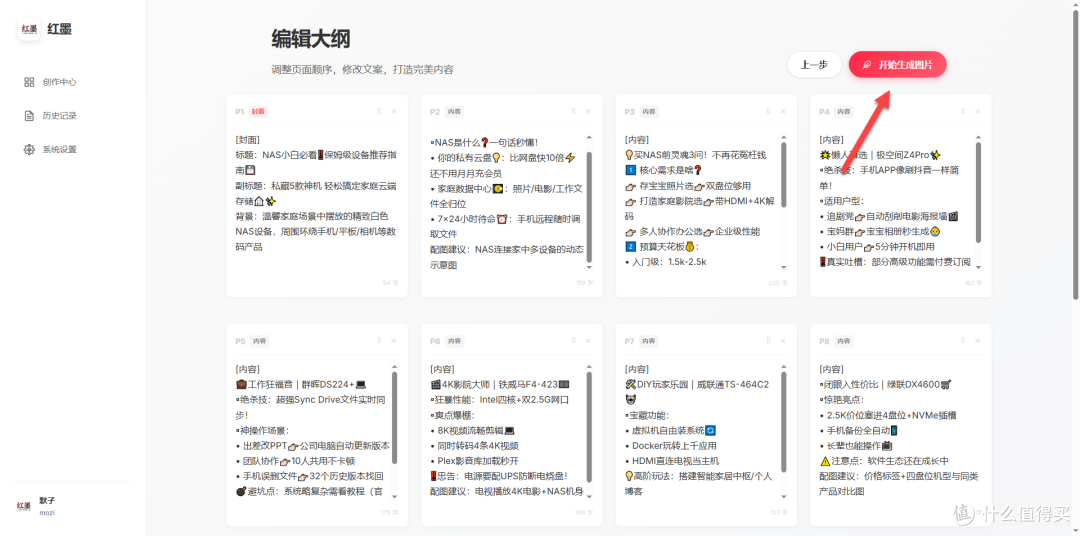Click the 230 字 count on card P3
The image size is (1080, 536).
[778, 282]
